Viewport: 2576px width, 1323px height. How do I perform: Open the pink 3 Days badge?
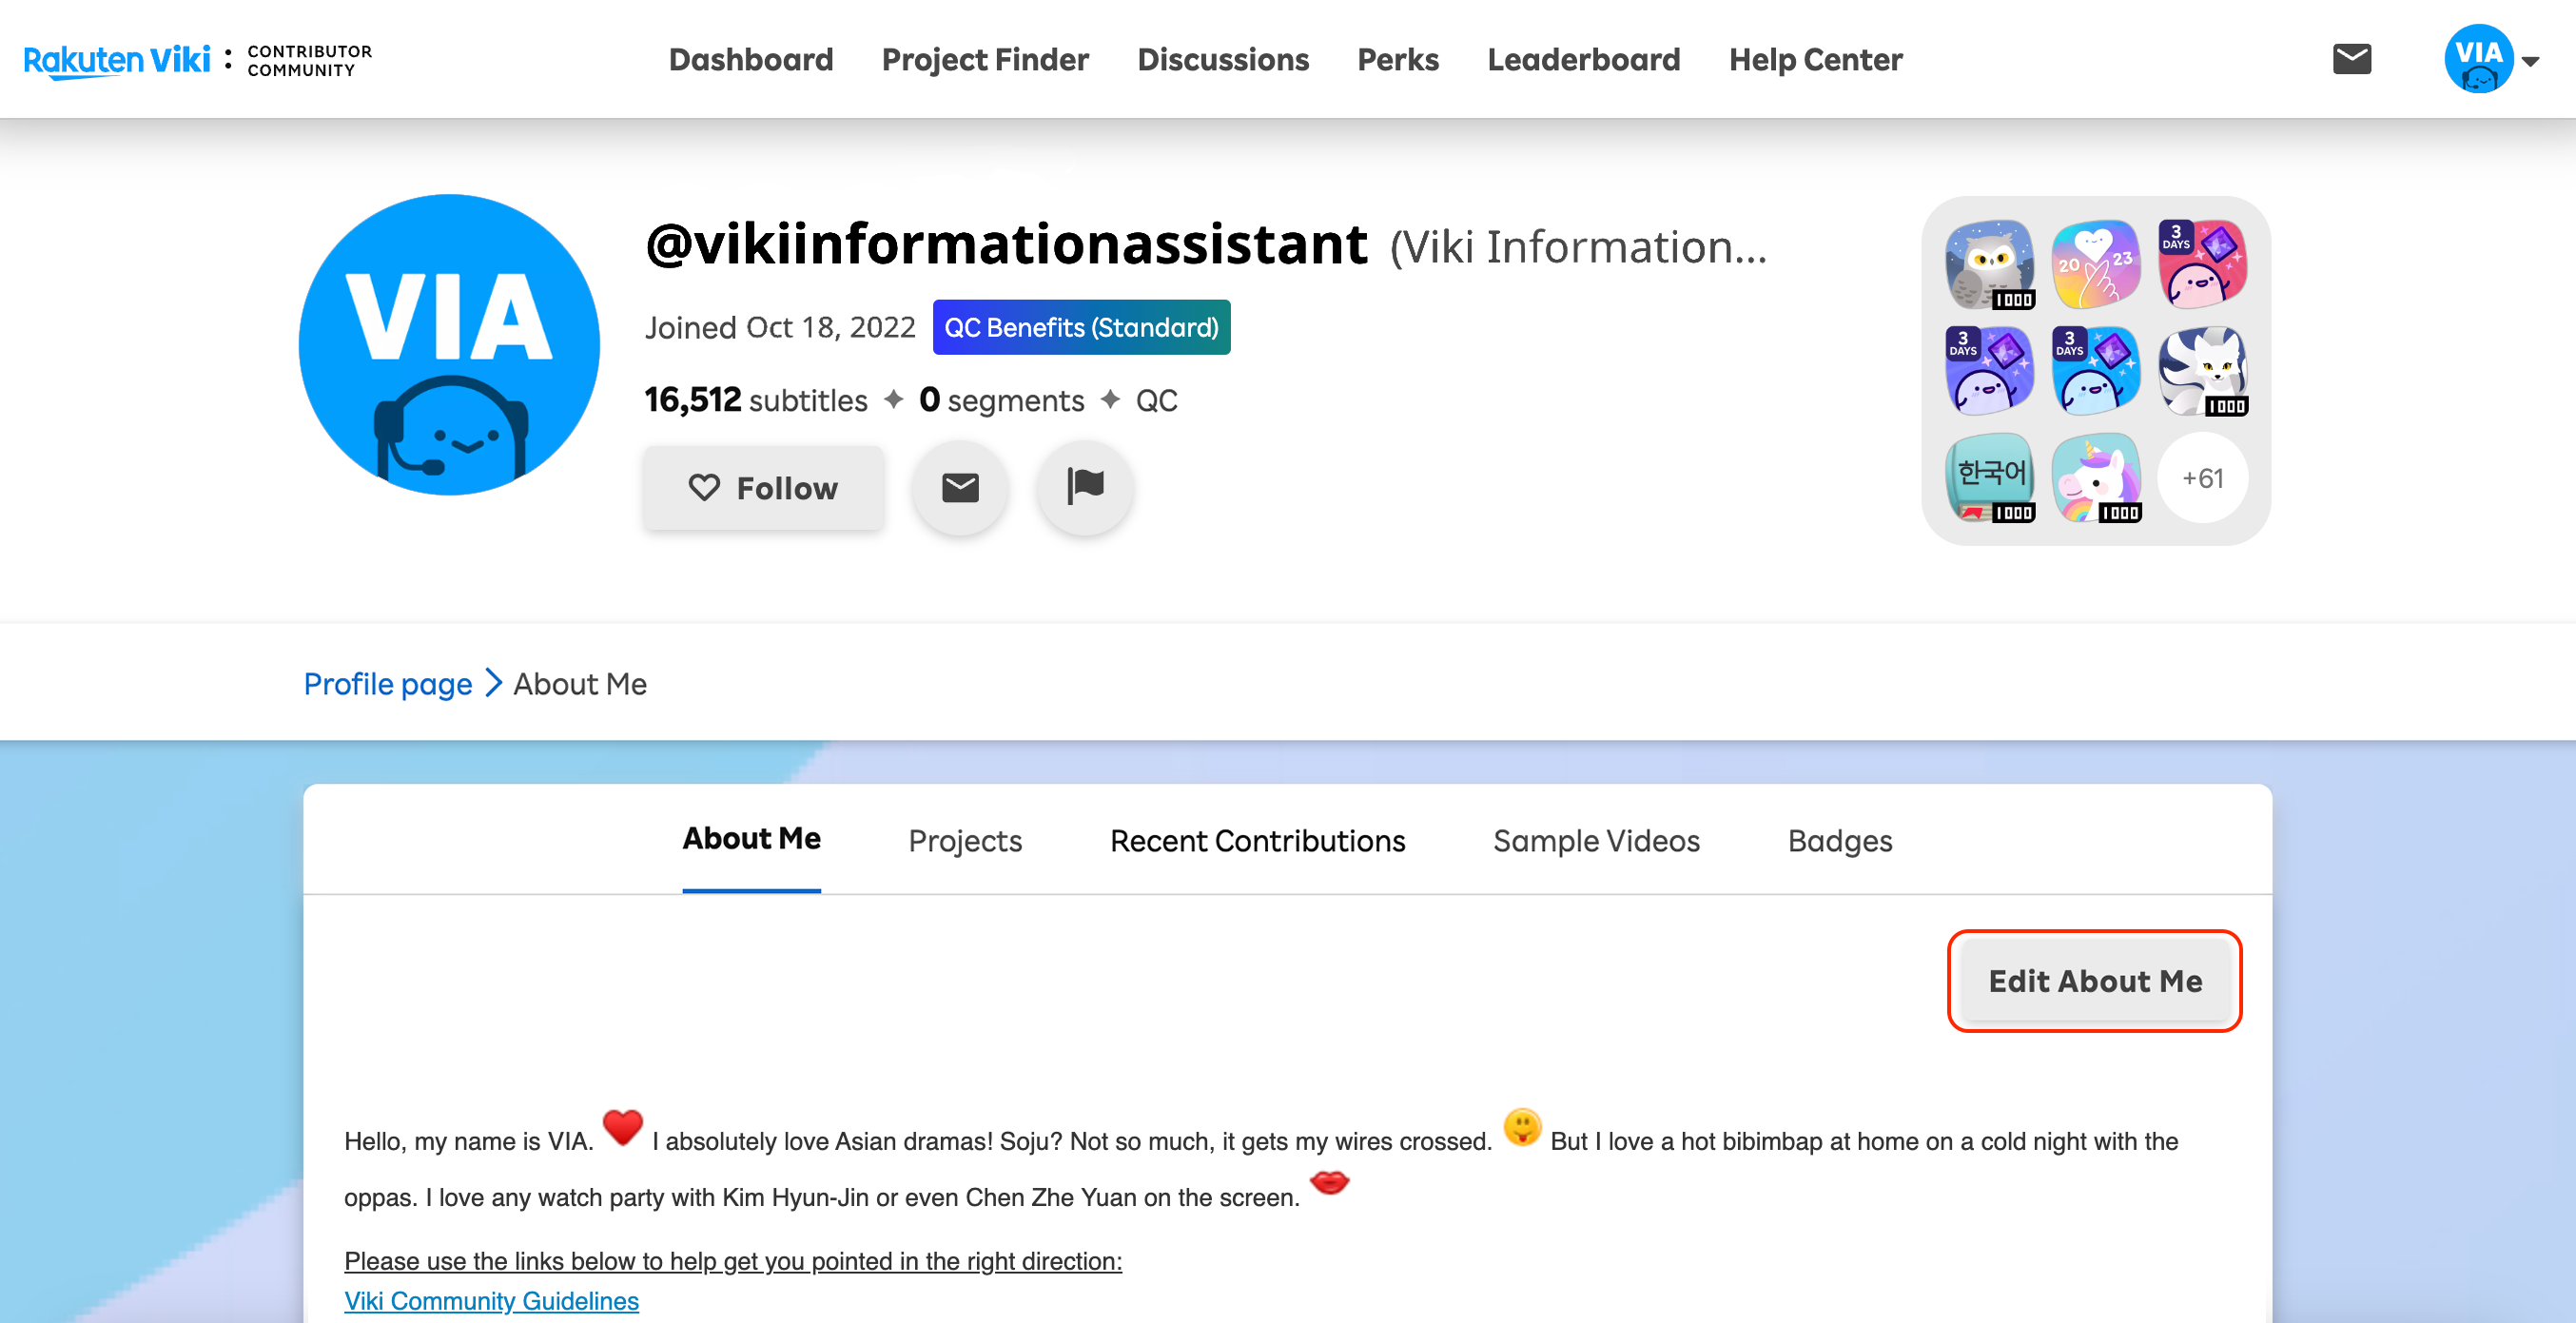pos(2203,265)
